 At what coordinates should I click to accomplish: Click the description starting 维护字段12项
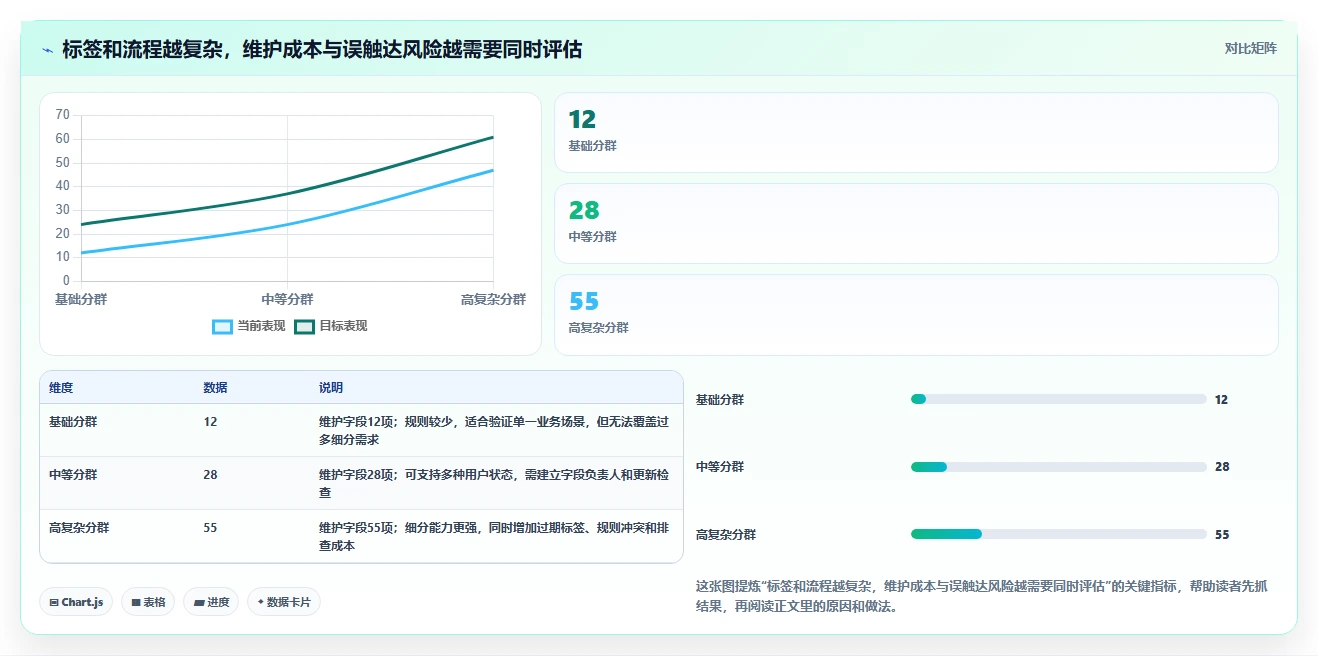point(494,431)
